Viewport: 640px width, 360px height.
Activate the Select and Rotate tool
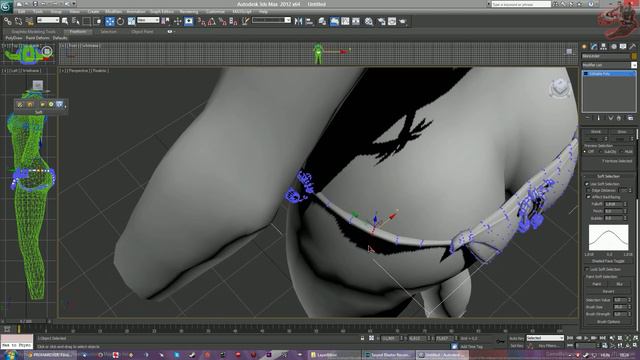click(120, 21)
